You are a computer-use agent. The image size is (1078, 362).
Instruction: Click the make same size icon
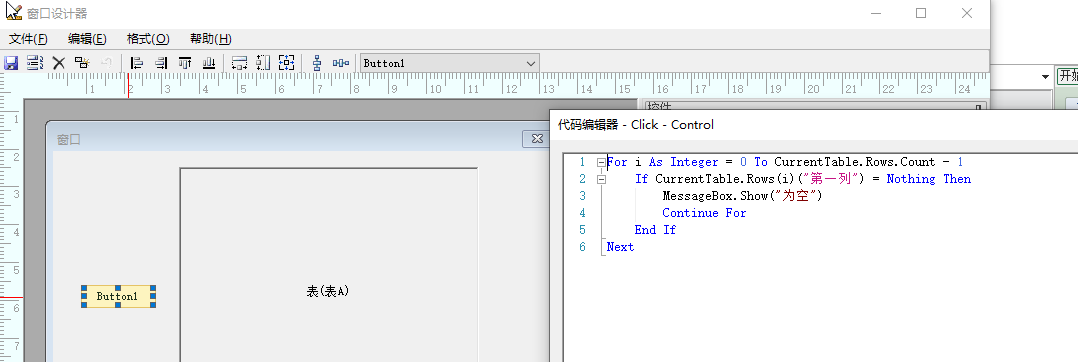tap(286, 63)
